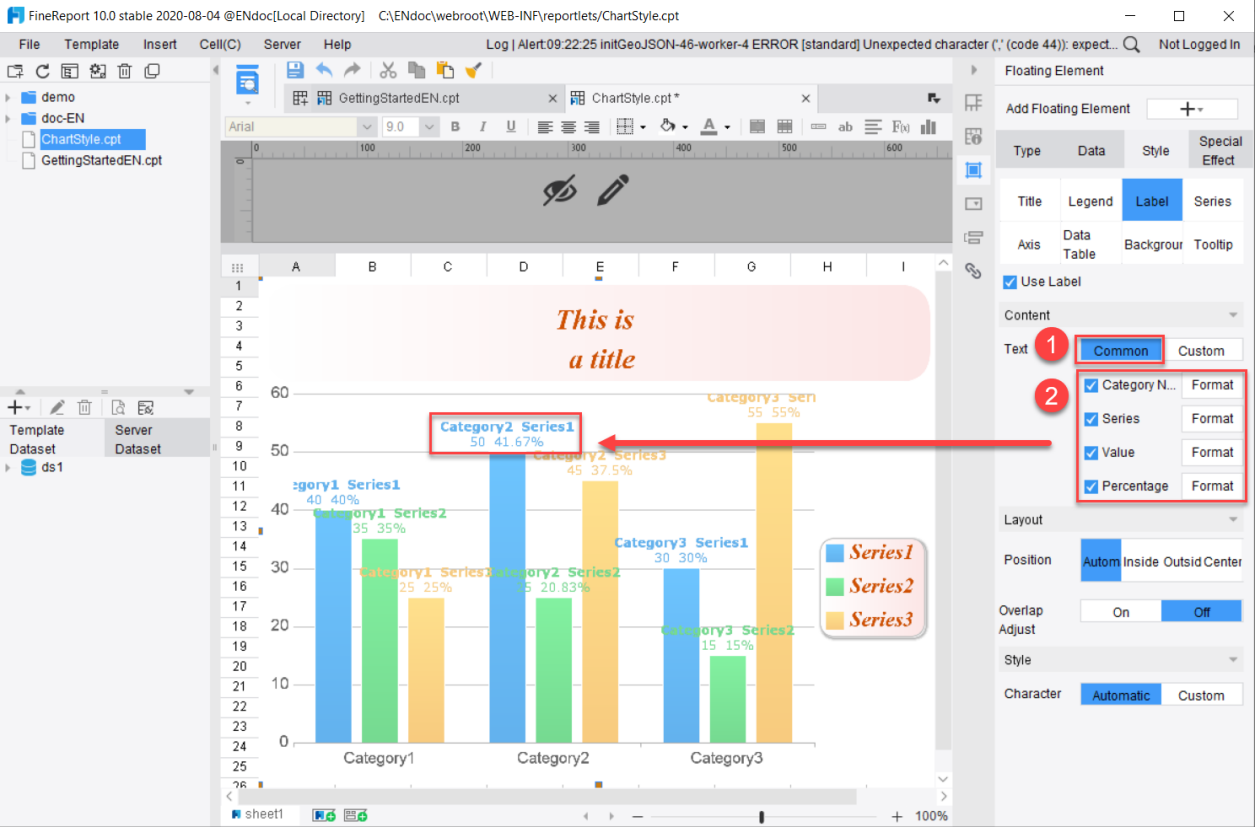Adjust the zoom slider handle

tap(762, 816)
